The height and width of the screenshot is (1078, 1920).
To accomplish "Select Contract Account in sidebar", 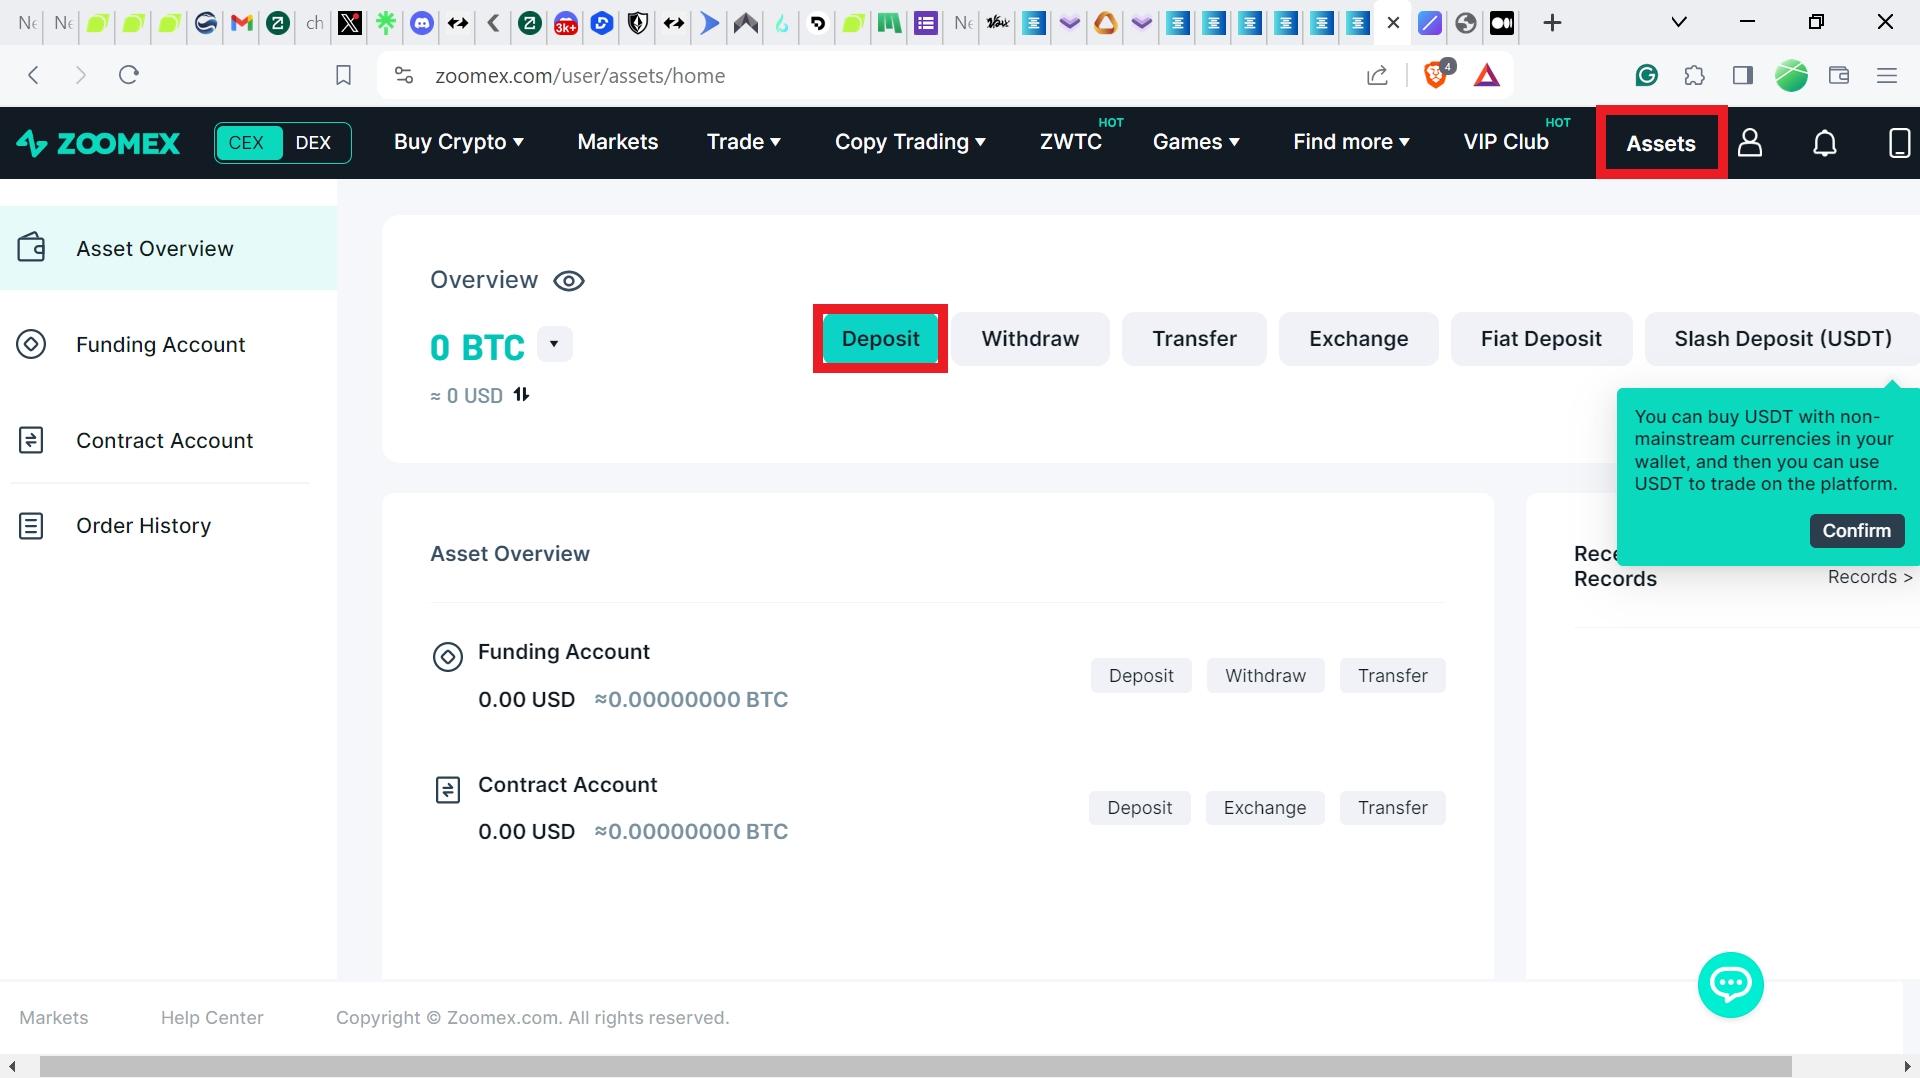I will pos(168,441).
